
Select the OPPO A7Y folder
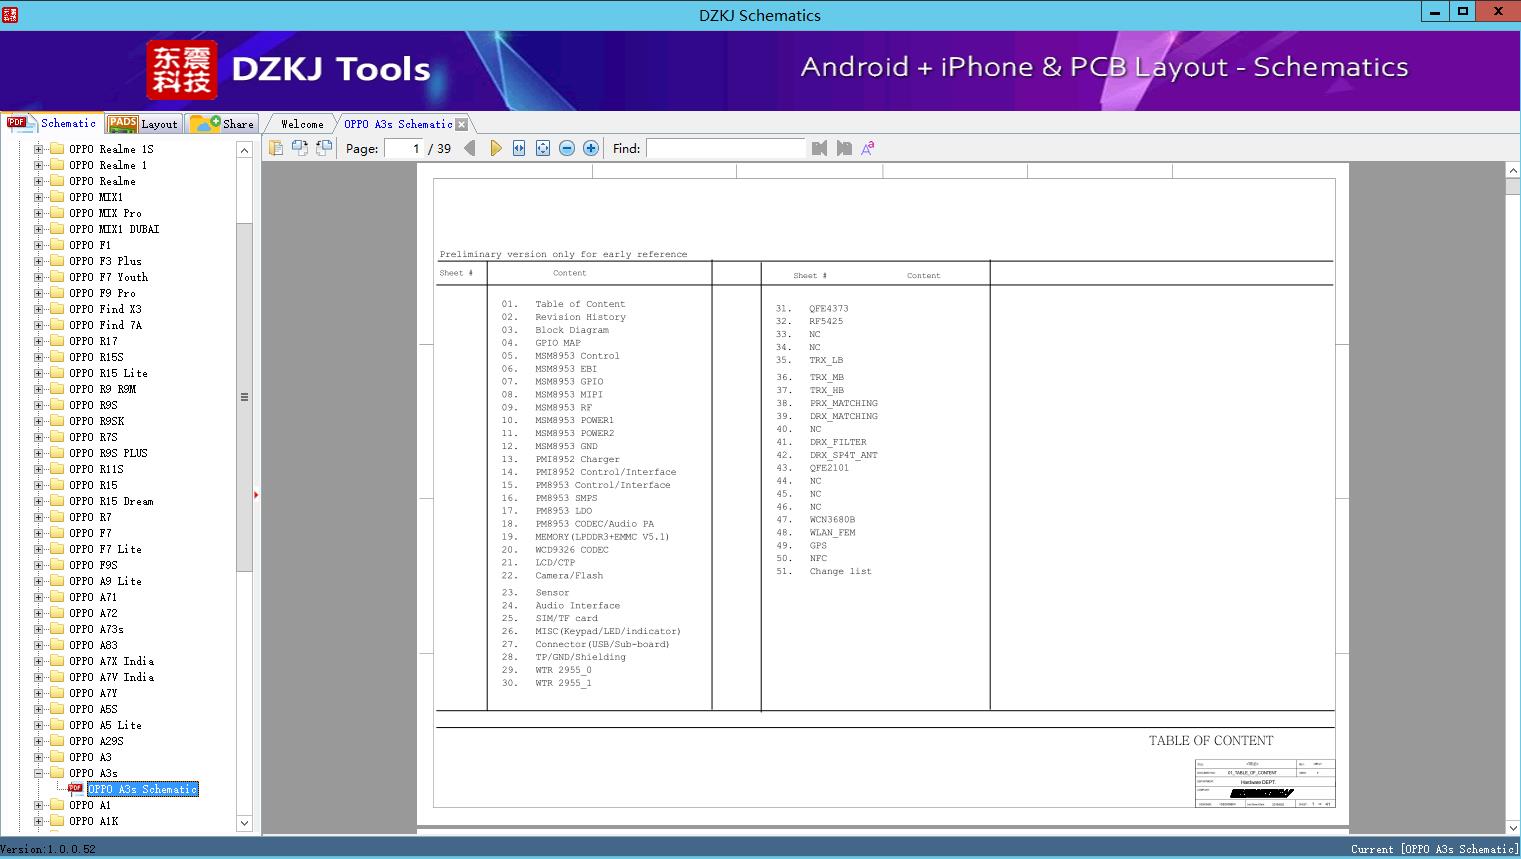tap(93, 693)
